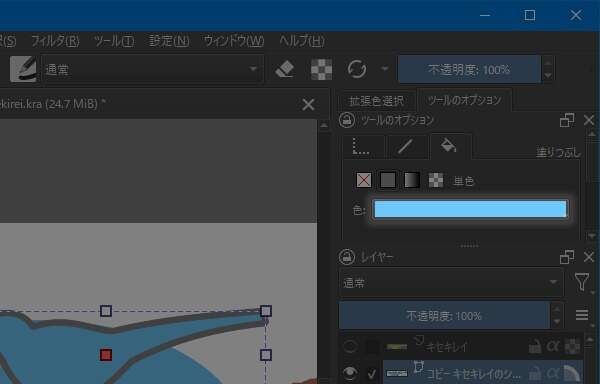Select the コピー キセキレイのシ... layer
This screenshot has width=600, height=384.
tap(473, 373)
